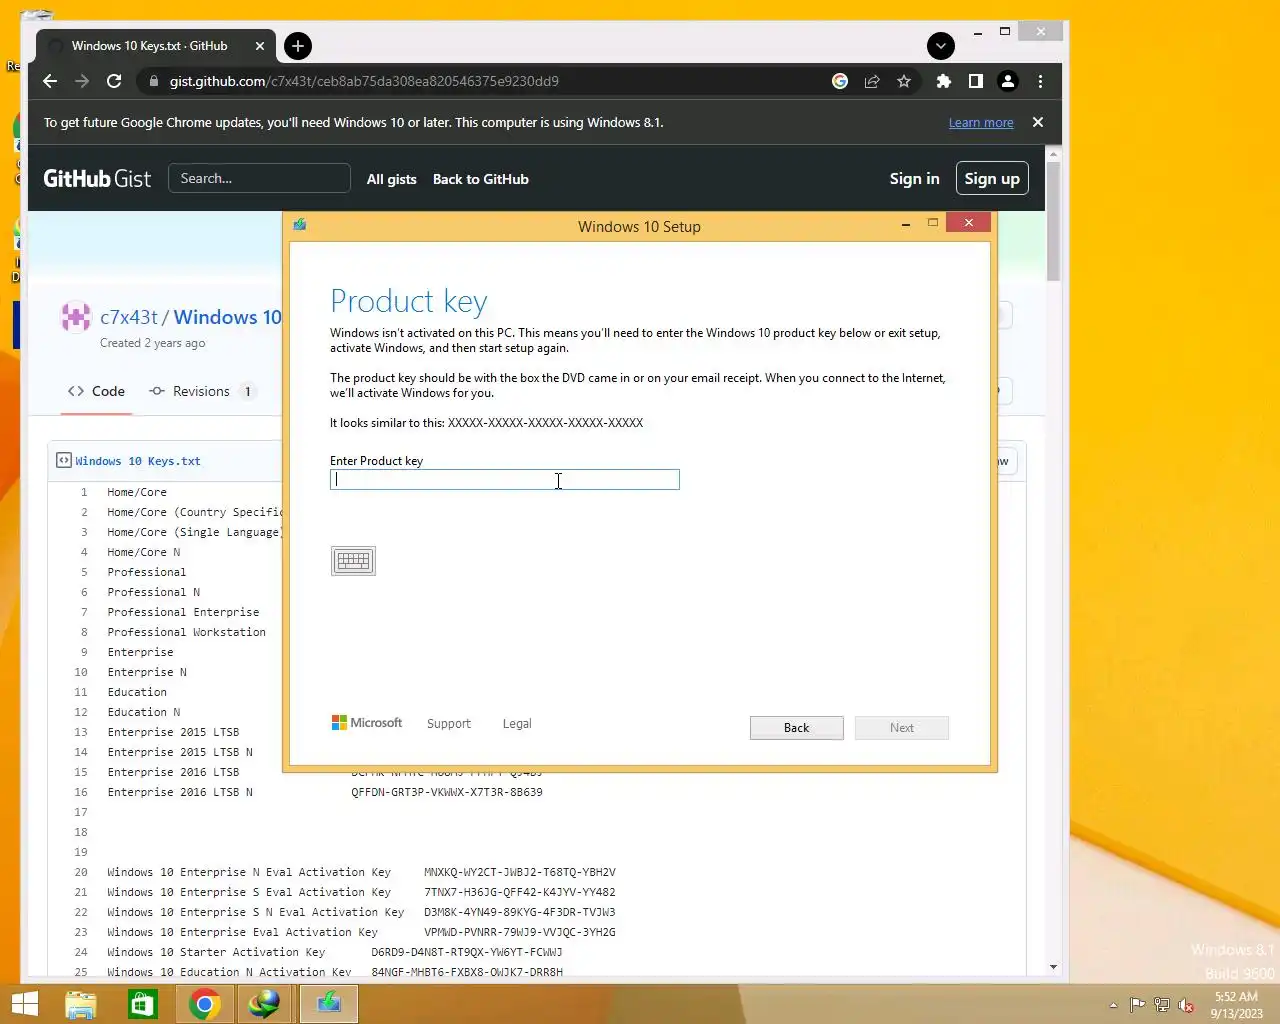Click Chrome's back navigation arrow

(50, 81)
